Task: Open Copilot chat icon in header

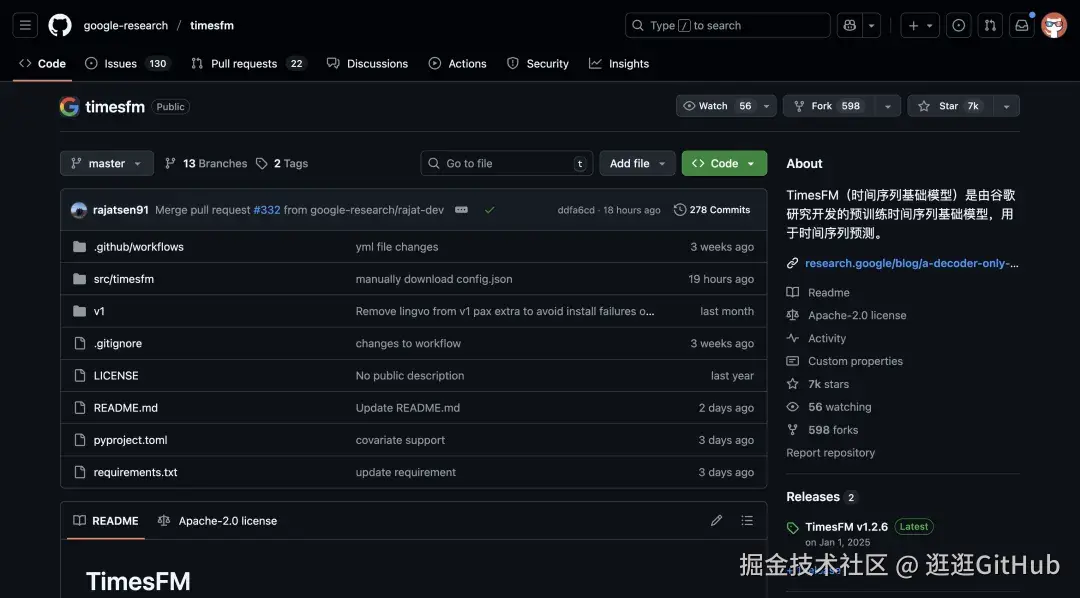Action: (x=849, y=25)
